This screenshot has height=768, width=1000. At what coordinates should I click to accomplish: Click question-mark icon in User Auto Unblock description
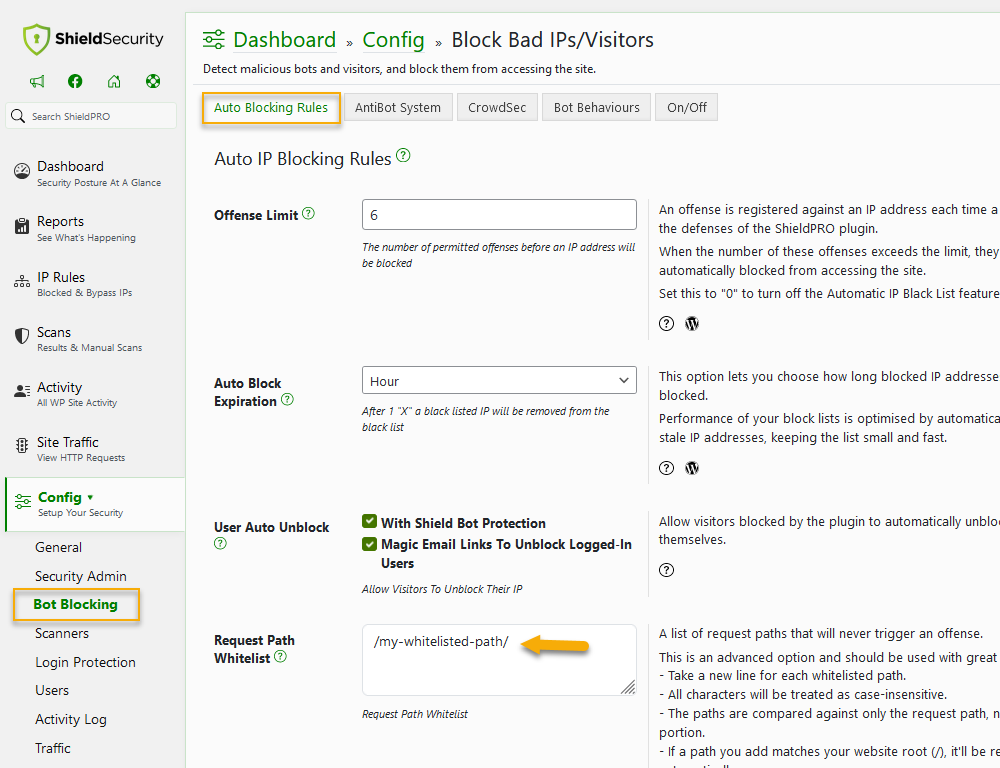coord(666,570)
